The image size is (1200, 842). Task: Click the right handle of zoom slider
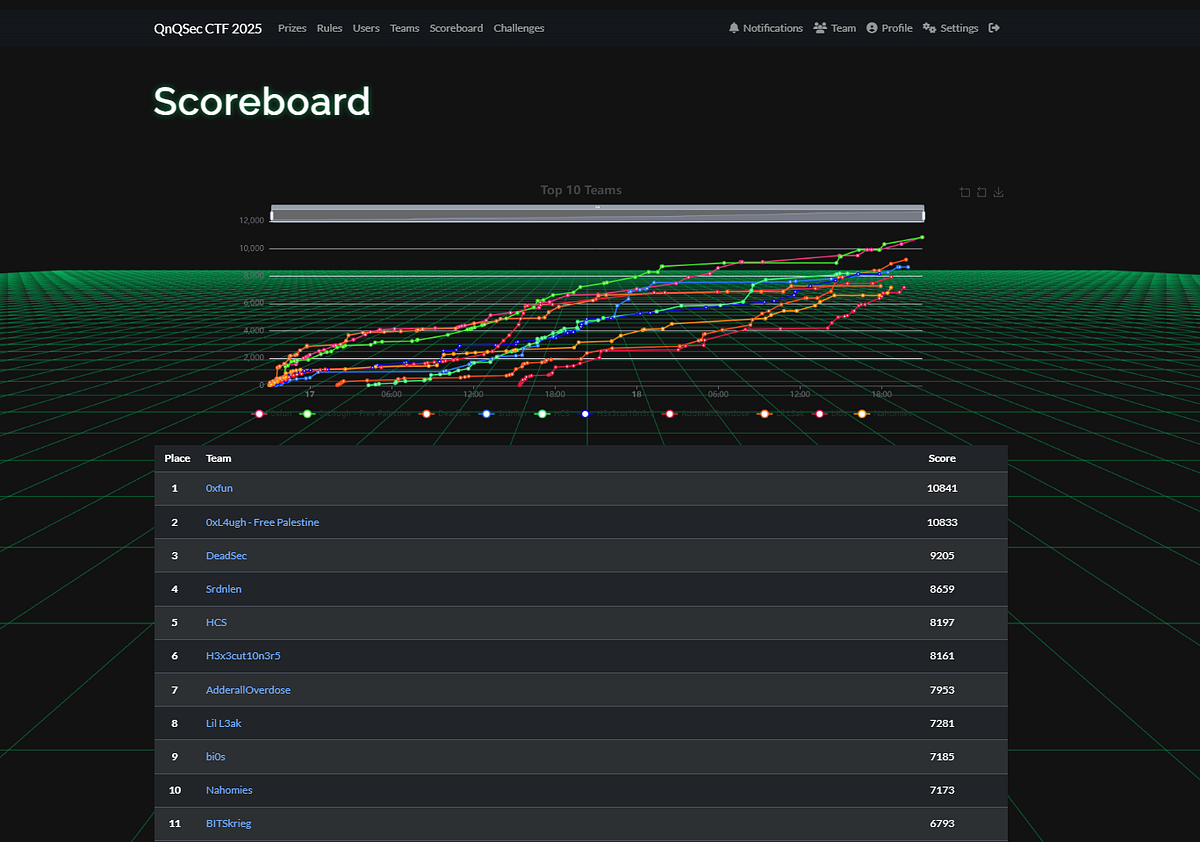click(923, 214)
